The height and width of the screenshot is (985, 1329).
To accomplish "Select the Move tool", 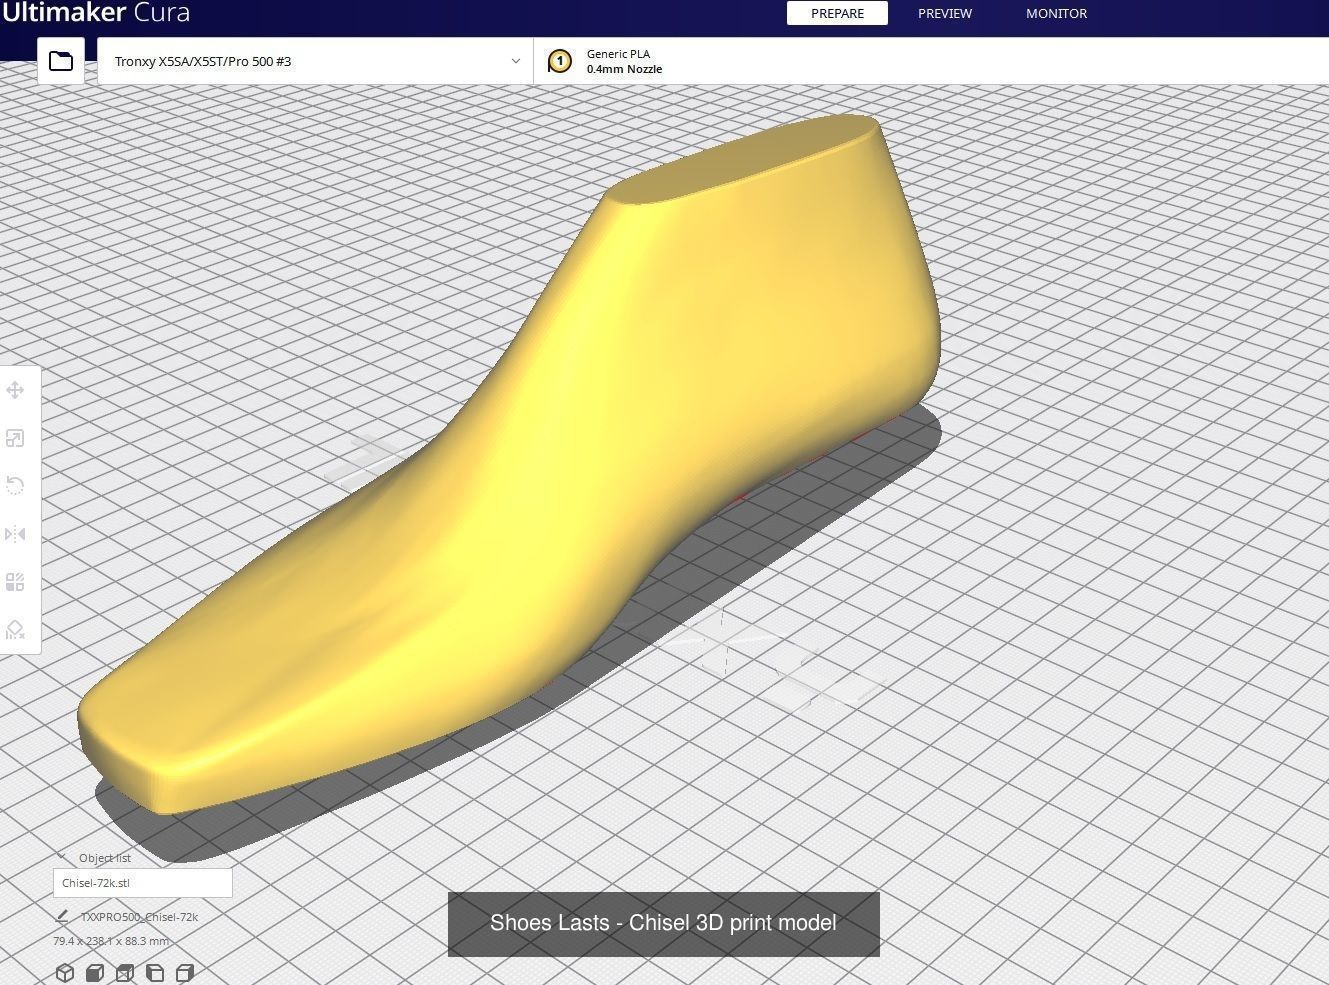I will click(x=15, y=390).
